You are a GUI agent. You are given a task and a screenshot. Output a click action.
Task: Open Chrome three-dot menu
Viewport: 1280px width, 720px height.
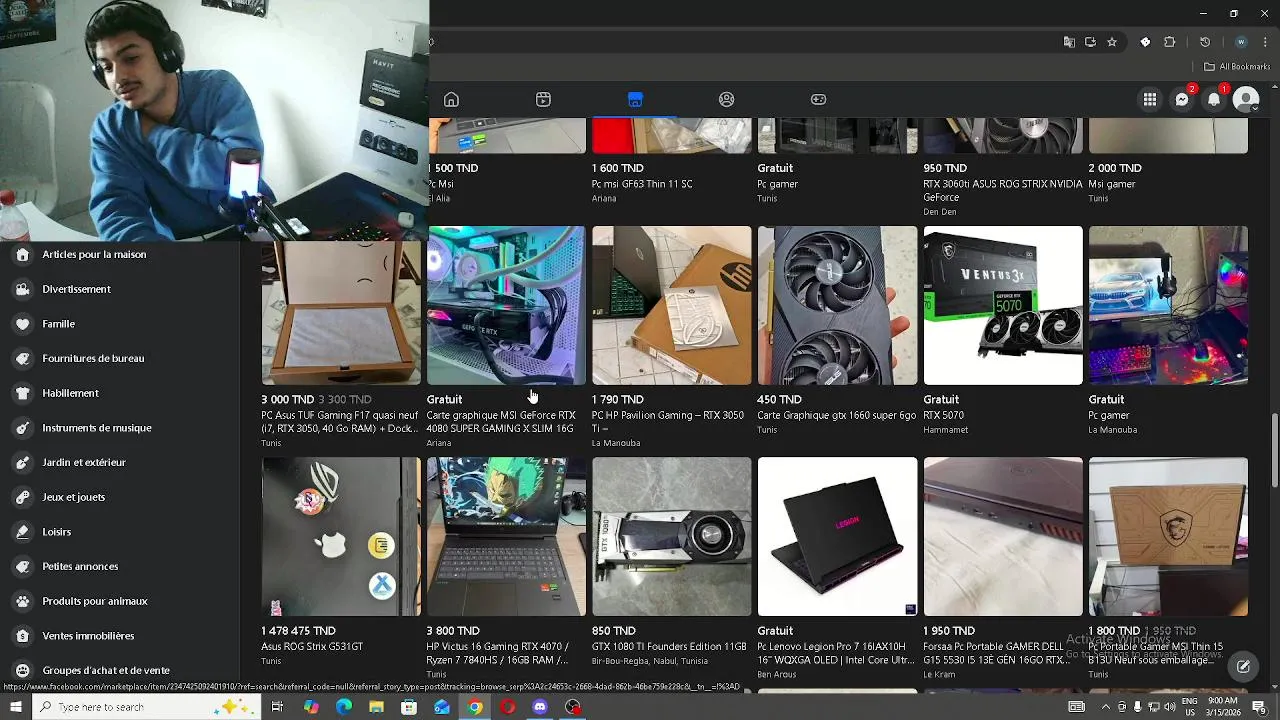1266,42
